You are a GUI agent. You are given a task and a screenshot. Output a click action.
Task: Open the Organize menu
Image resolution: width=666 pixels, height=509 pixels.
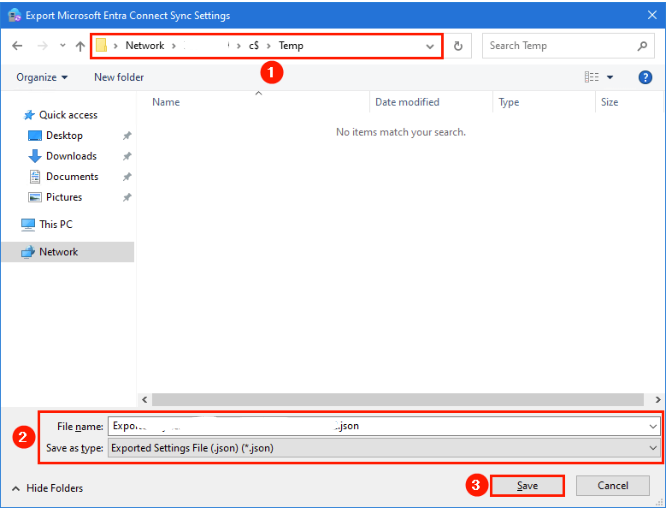[x=42, y=77]
